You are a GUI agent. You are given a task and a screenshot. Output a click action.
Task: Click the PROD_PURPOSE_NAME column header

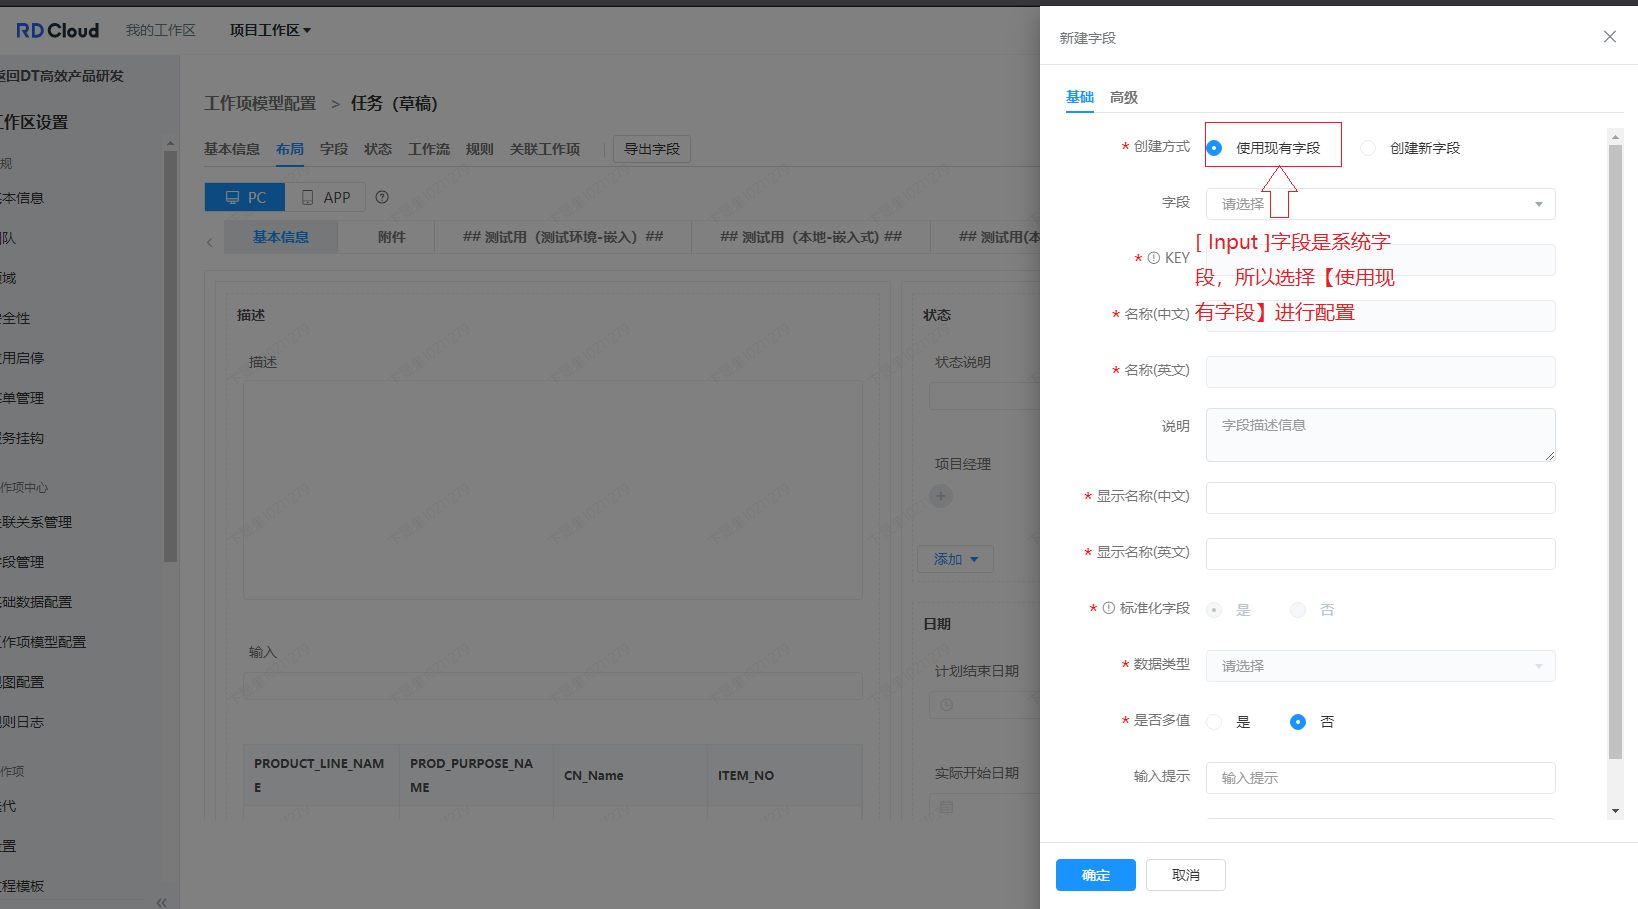point(476,775)
